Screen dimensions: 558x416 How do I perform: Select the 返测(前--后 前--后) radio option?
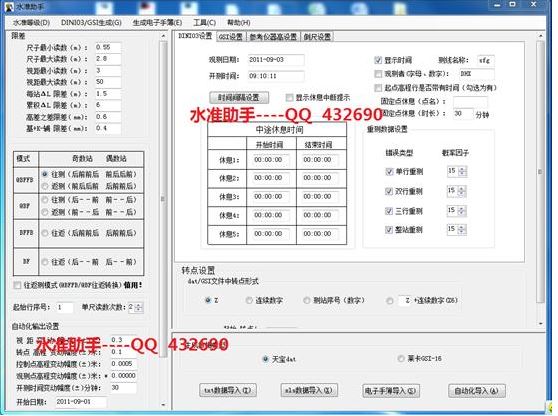click(45, 212)
